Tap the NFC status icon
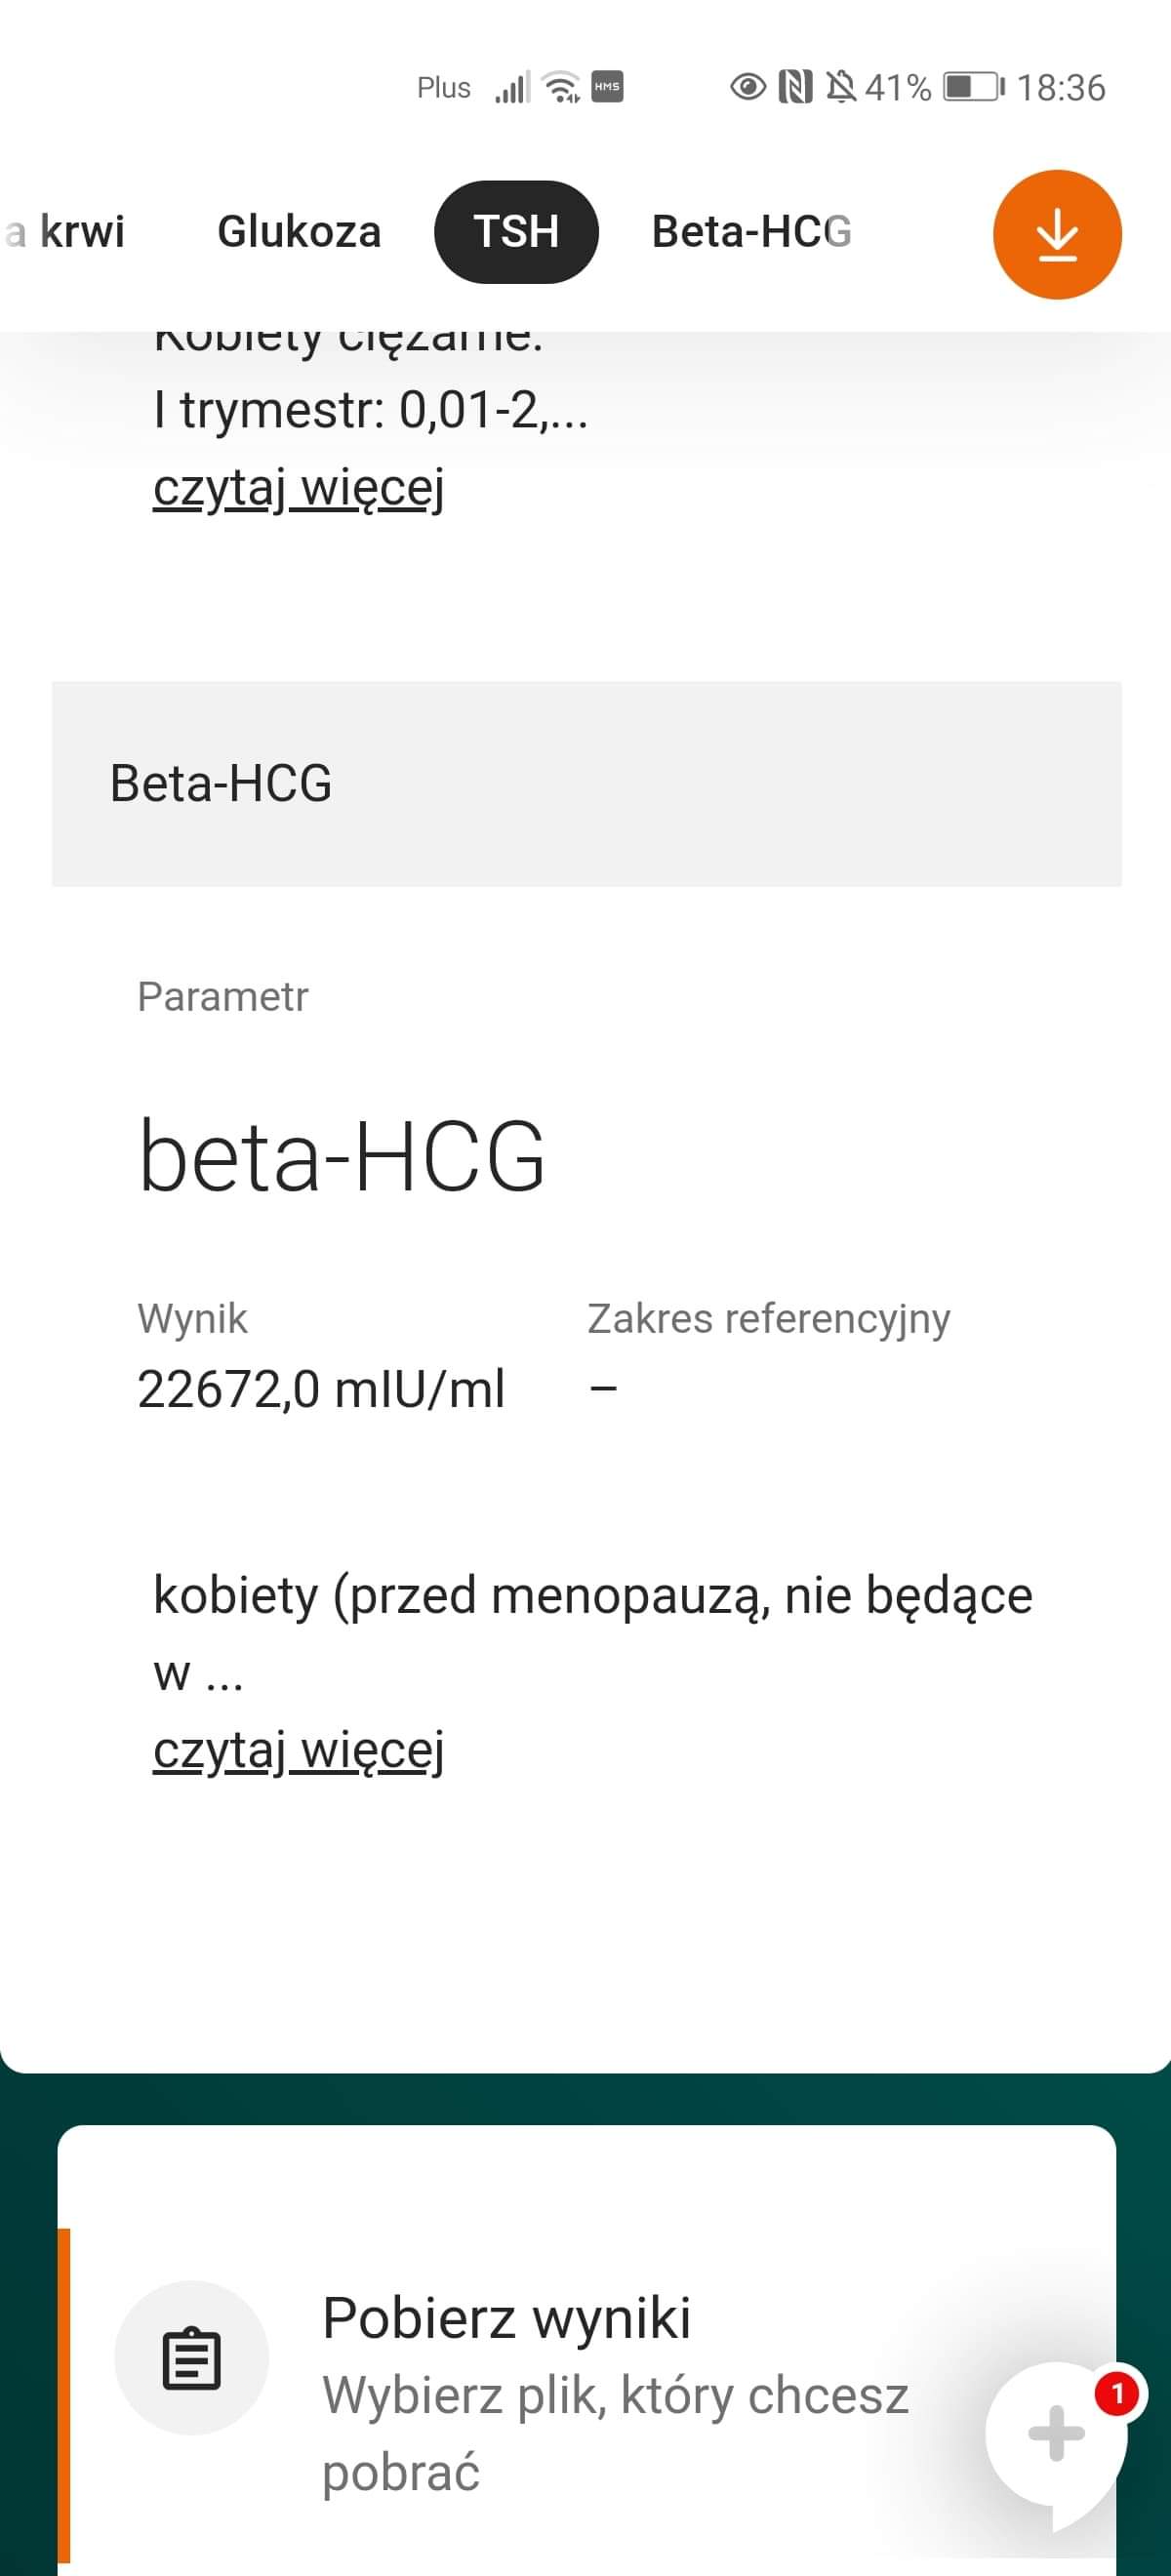The image size is (1171, 2576). click(x=795, y=88)
